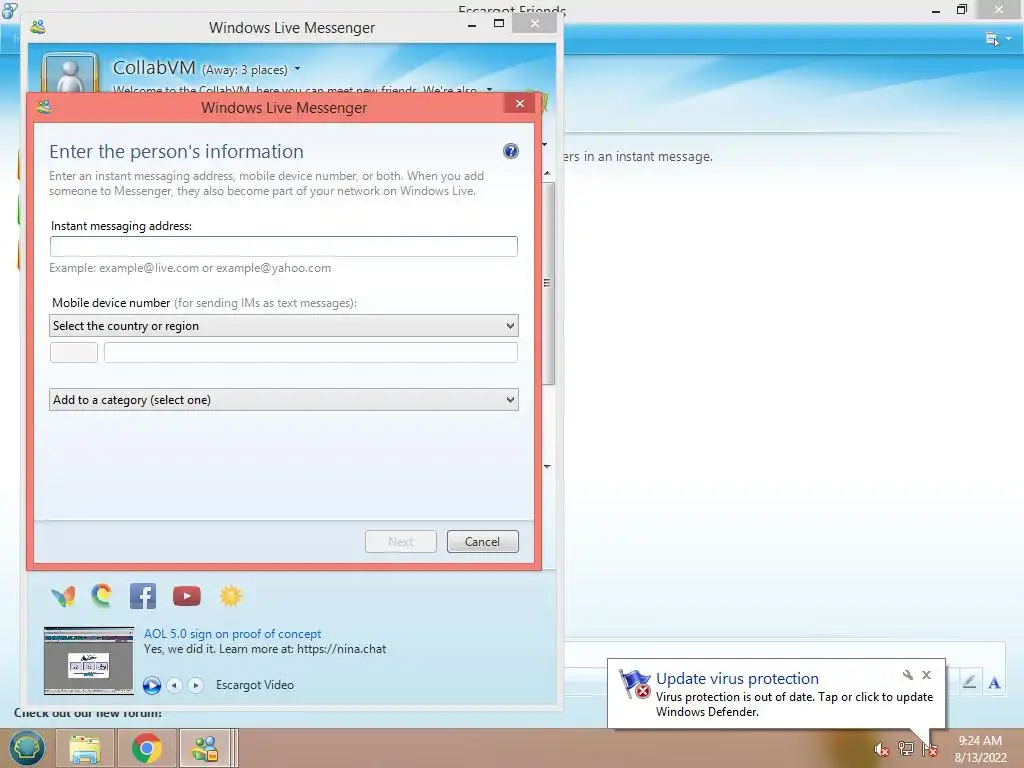1024x768 pixels.
Task: Close the red Windows Live Messenger dialog
Action: (520, 103)
